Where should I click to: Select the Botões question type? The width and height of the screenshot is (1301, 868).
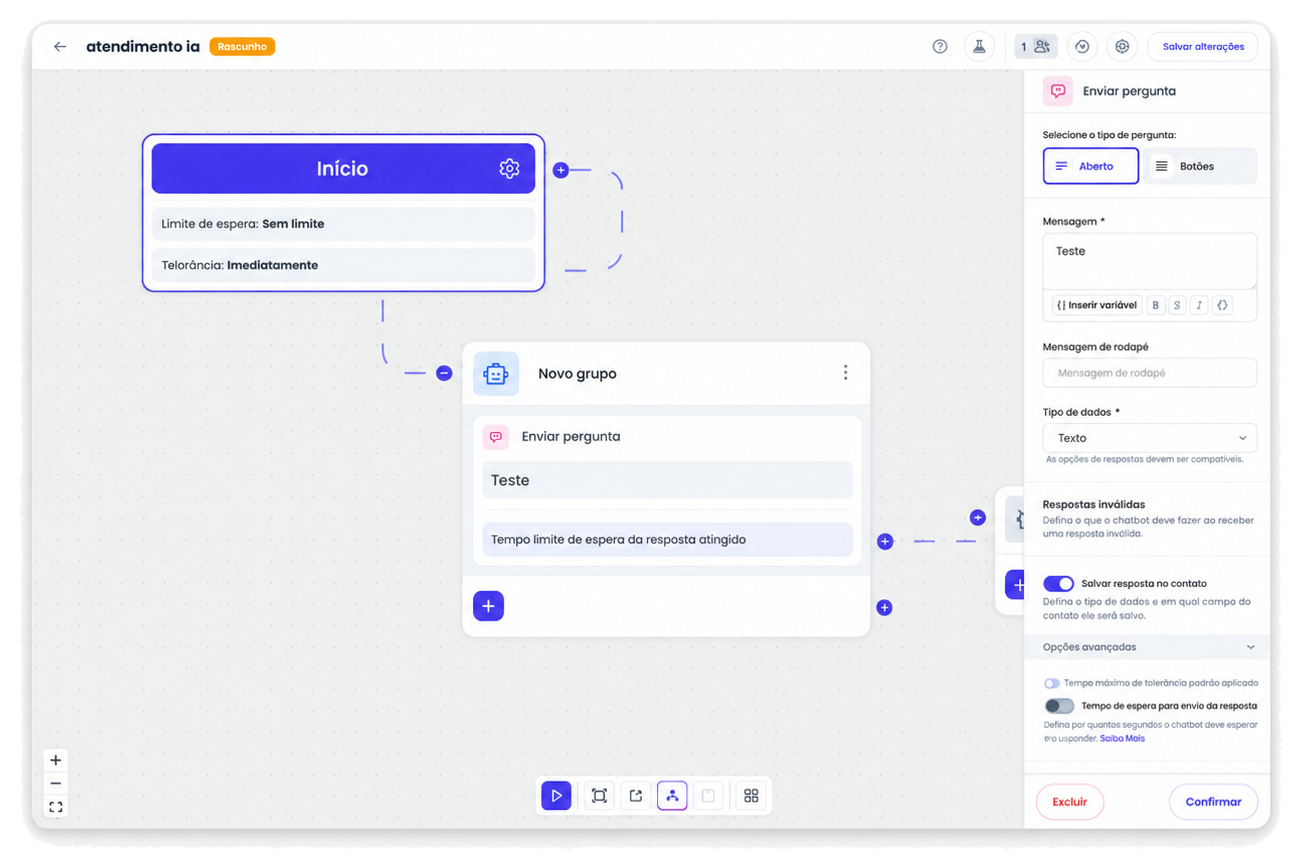pos(1200,166)
